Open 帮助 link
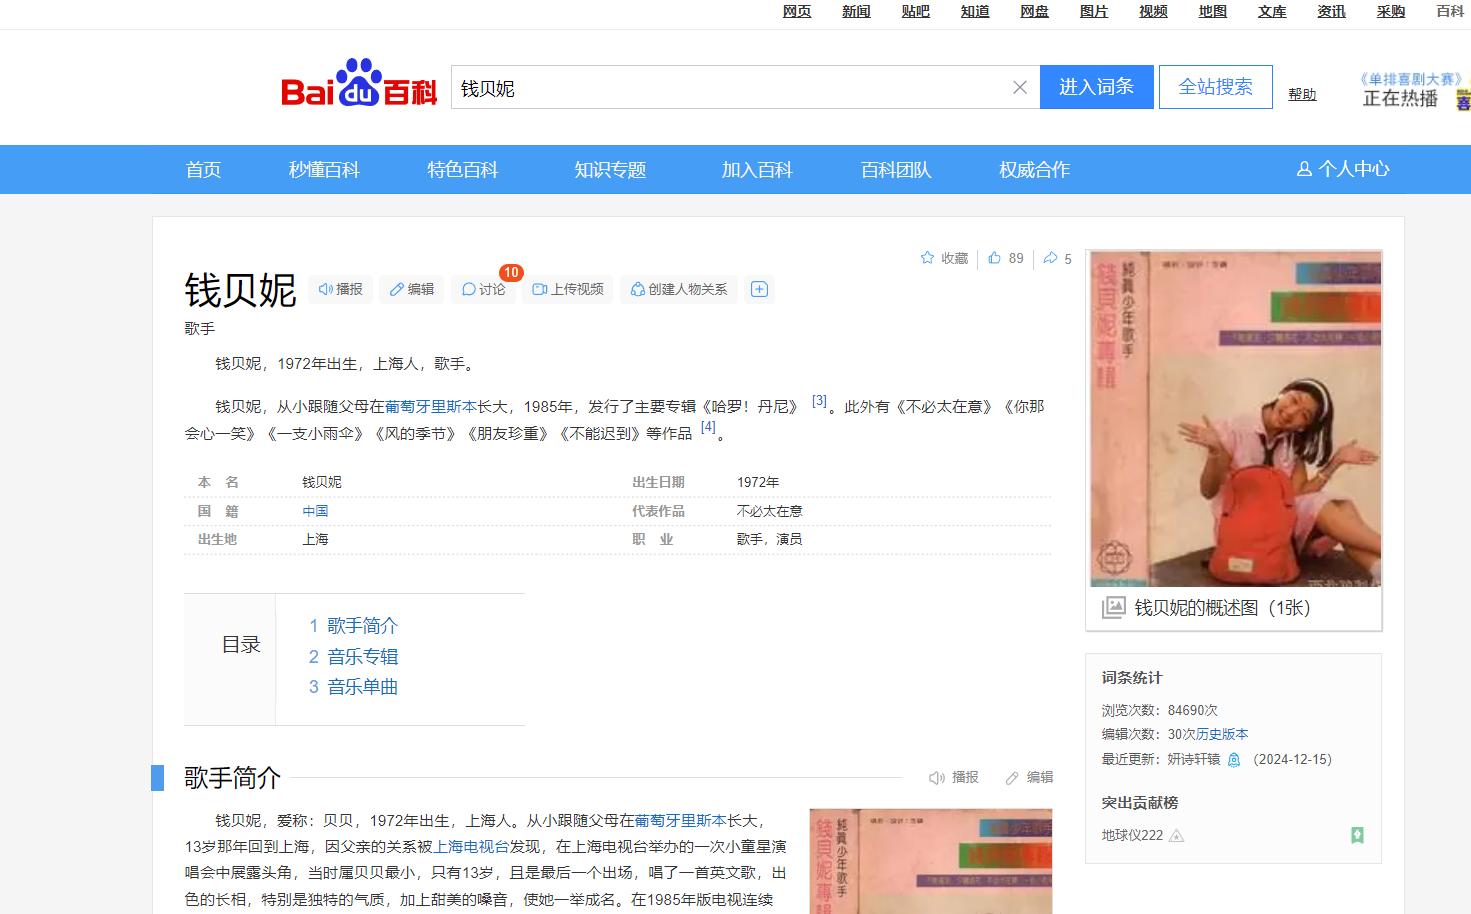1471x914 pixels. click(x=1302, y=94)
